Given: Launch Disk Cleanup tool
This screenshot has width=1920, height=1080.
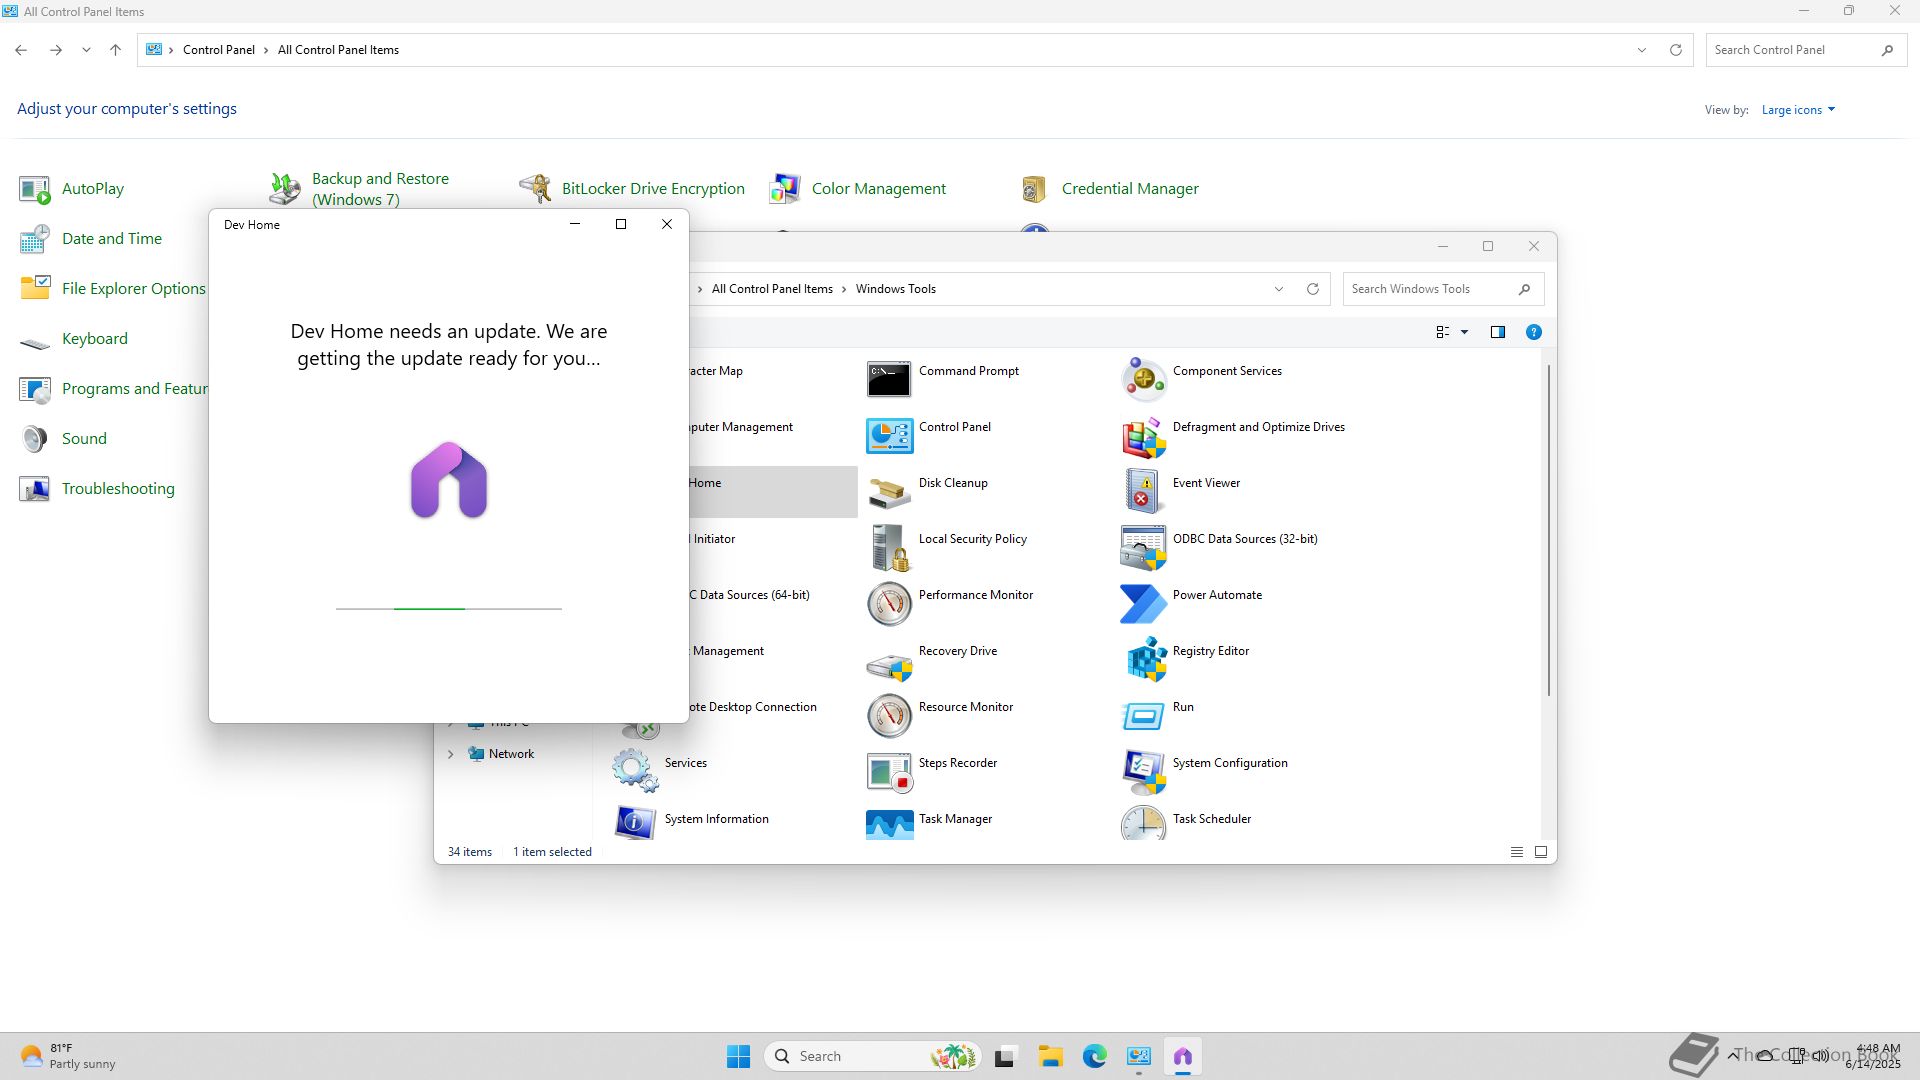Looking at the screenshot, I should [x=889, y=492].
